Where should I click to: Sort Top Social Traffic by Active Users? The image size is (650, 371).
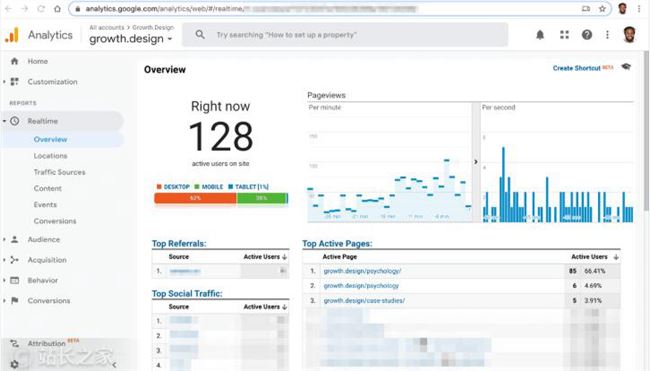(265, 307)
